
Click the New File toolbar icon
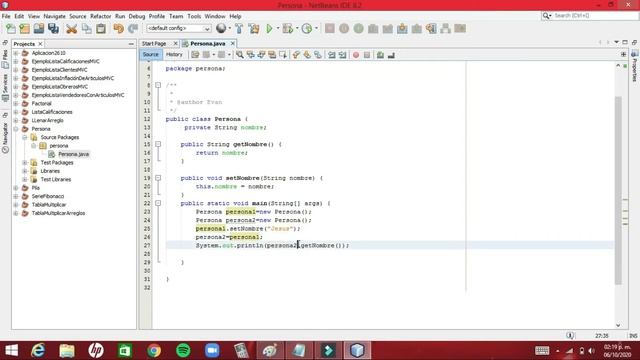[x=10, y=29]
